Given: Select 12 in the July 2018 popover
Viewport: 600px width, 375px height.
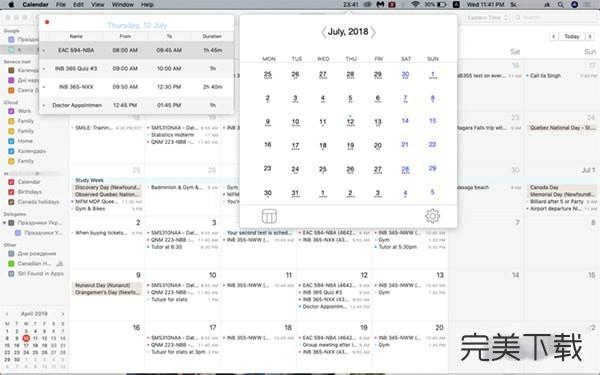Looking at the screenshot, I should (350, 122).
